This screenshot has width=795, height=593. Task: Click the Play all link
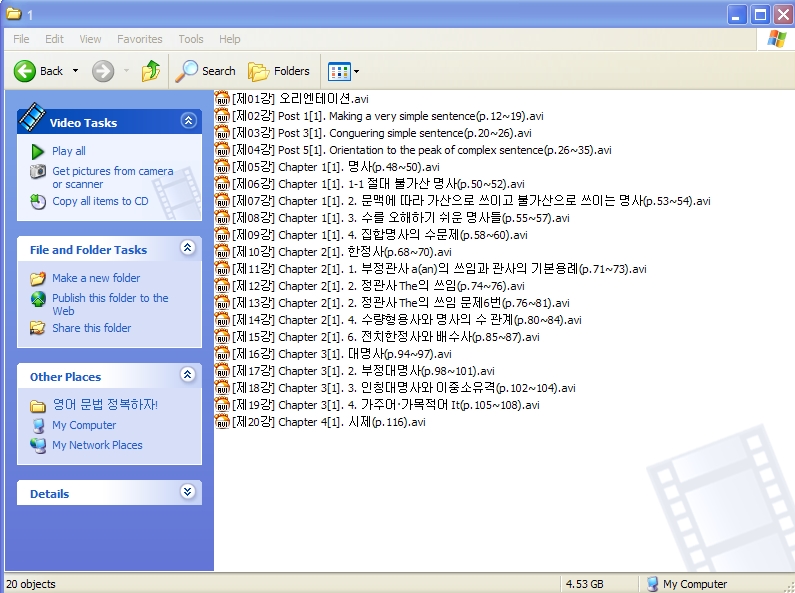[x=68, y=151]
